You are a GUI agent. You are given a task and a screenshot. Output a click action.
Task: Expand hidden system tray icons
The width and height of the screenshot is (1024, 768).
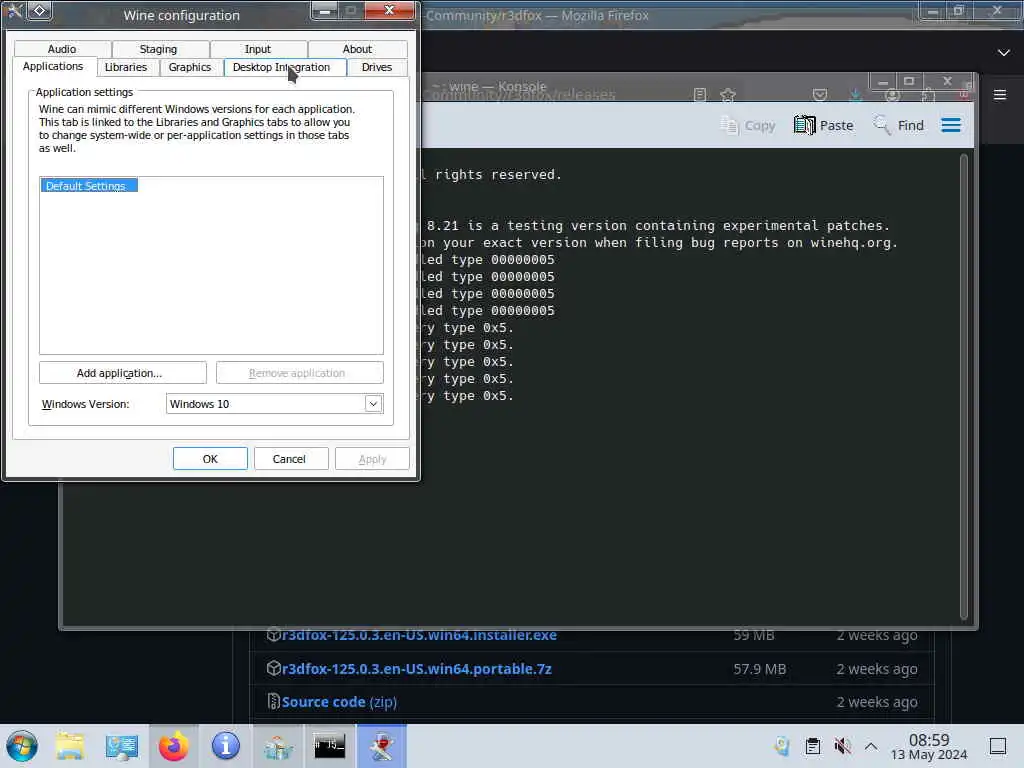coord(871,746)
